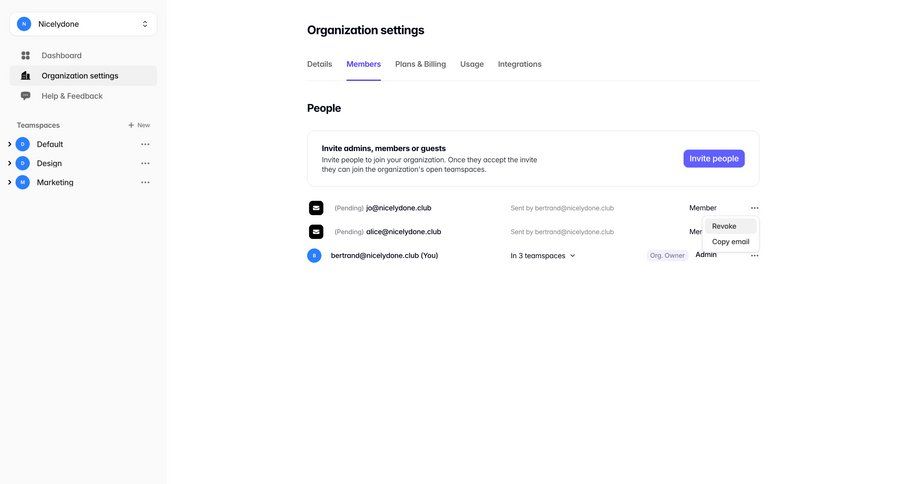This screenshot has height=484, width=900.
Task: Click the three-dot menu for bertrand's row
Action: pyautogui.click(x=755, y=256)
